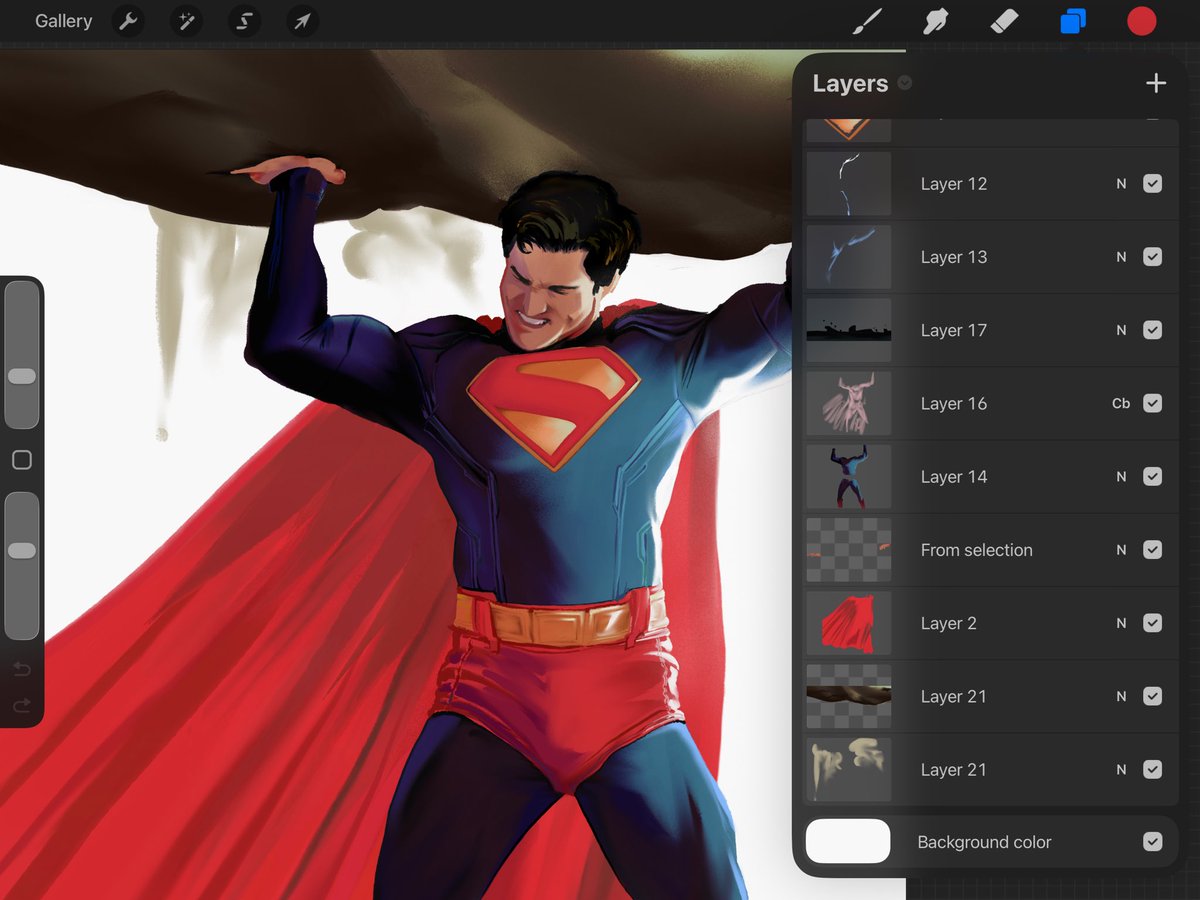
Task: Select the Superman figure Layer 14 thumbnail
Action: point(849,477)
